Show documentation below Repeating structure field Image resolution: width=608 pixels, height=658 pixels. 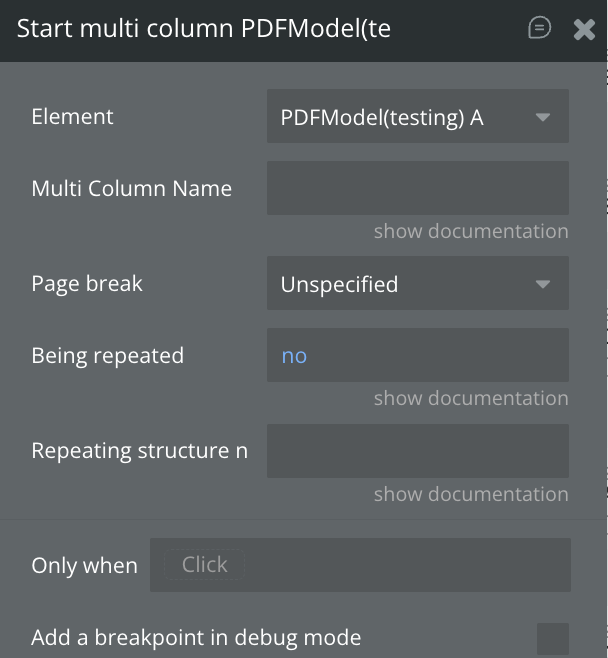[471, 494]
